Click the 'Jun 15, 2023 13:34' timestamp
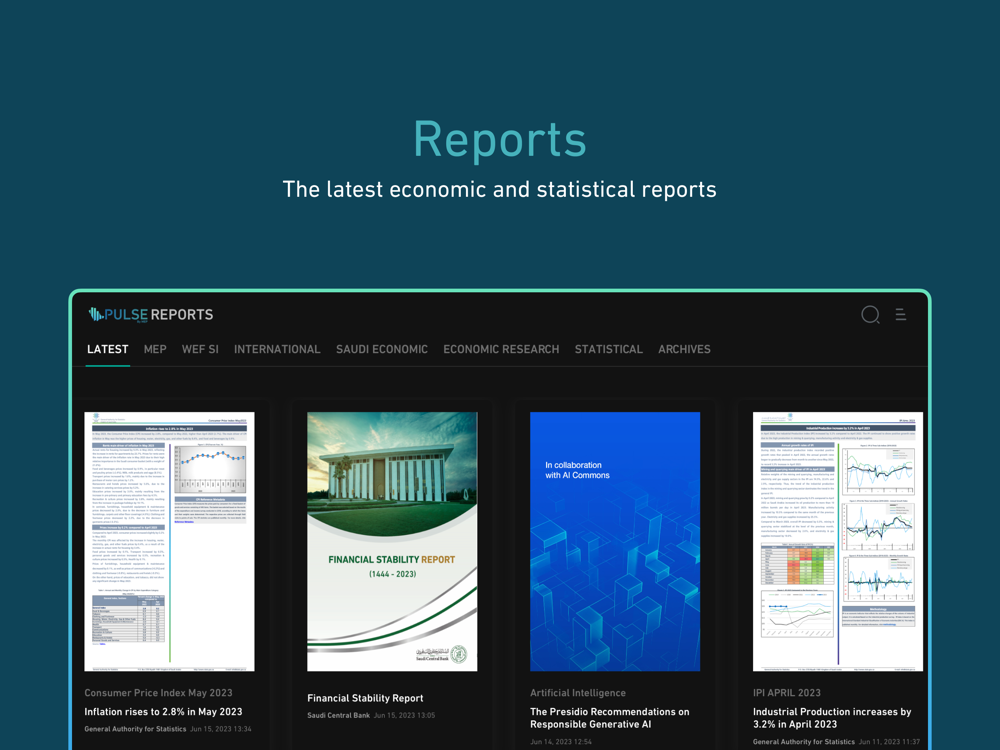1000x750 pixels. click(x=221, y=729)
